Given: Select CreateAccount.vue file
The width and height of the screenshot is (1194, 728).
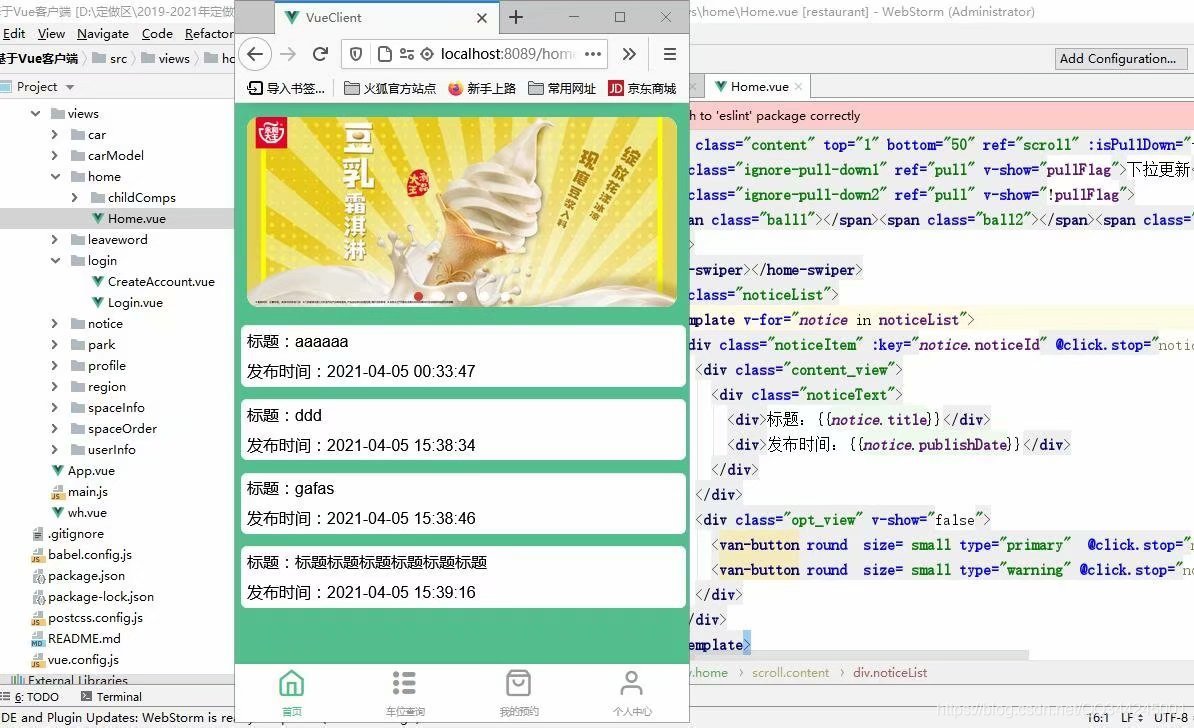Looking at the screenshot, I should [x=153, y=282].
